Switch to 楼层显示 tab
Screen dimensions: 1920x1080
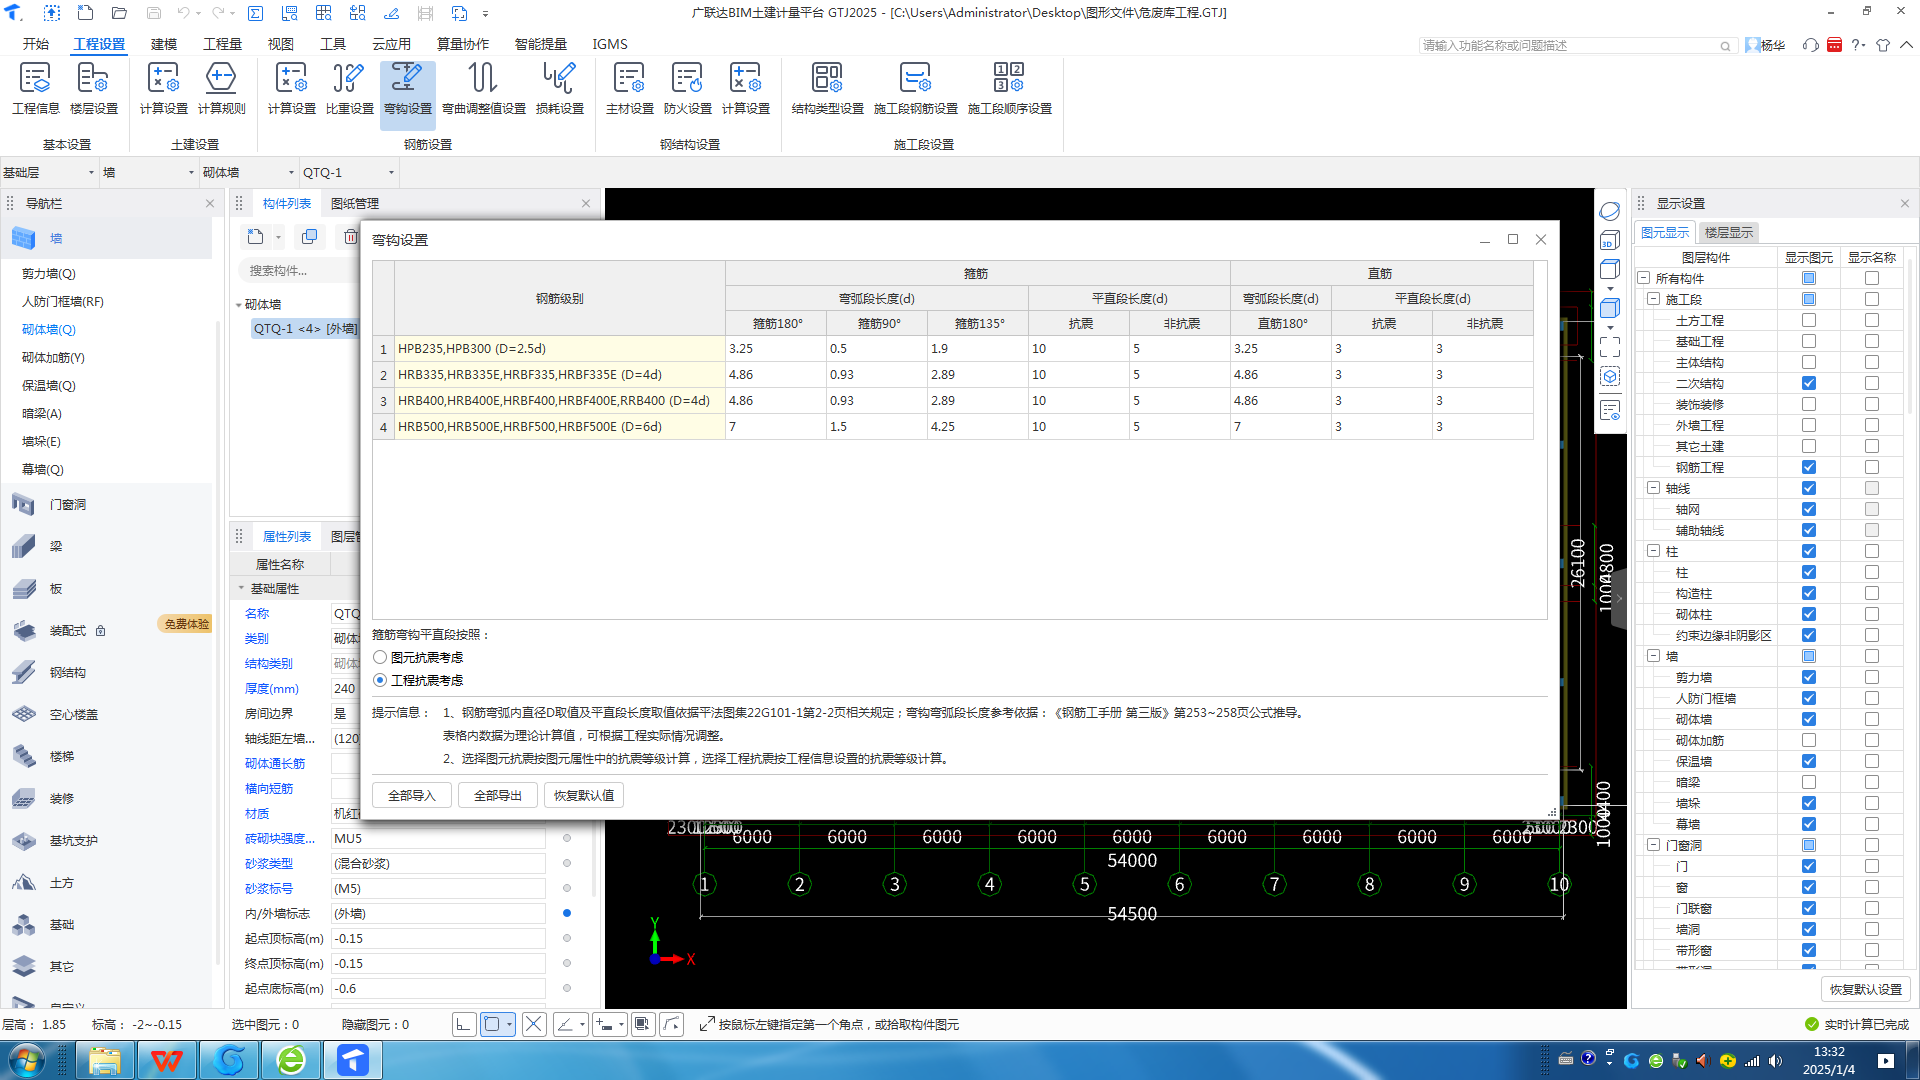[x=1728, y=232]
